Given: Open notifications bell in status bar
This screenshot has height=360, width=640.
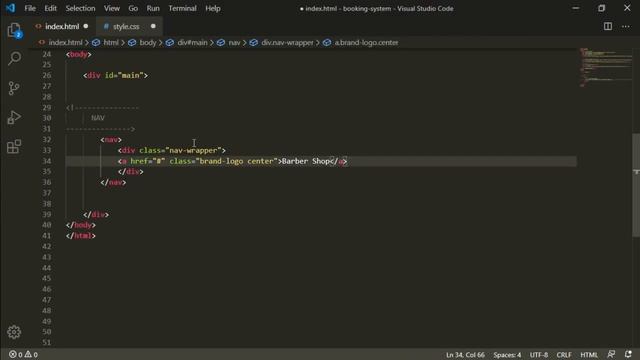Looking at the screenshot, I should click(628, 354).
